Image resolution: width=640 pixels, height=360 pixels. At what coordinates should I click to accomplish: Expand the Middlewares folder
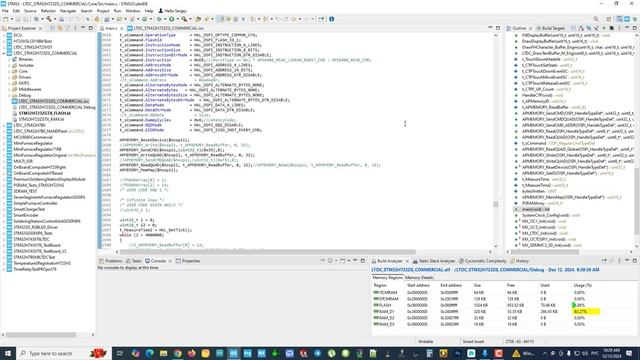point(9,89)
